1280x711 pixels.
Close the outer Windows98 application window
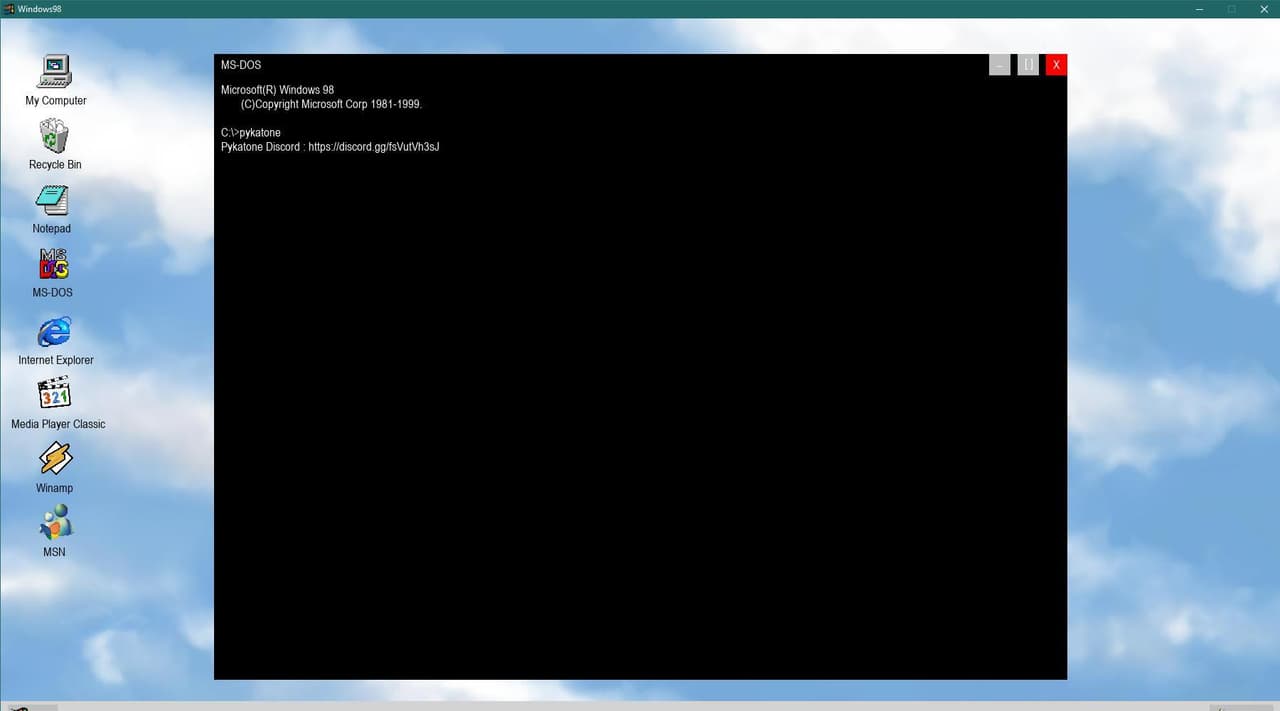(x=1264, y=9)
